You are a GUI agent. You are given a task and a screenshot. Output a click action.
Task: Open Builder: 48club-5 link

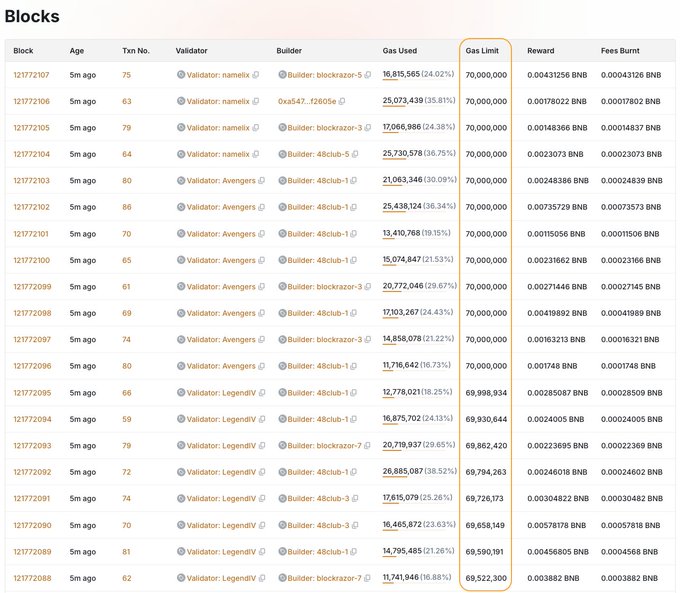tap(318, 154)
